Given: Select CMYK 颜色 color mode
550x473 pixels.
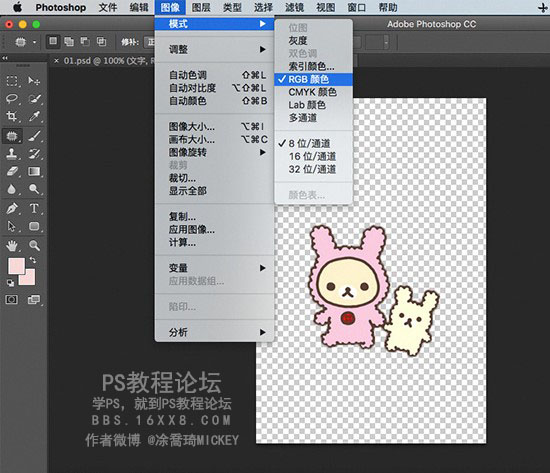Looking at the screenshot, I should point(313,92).
